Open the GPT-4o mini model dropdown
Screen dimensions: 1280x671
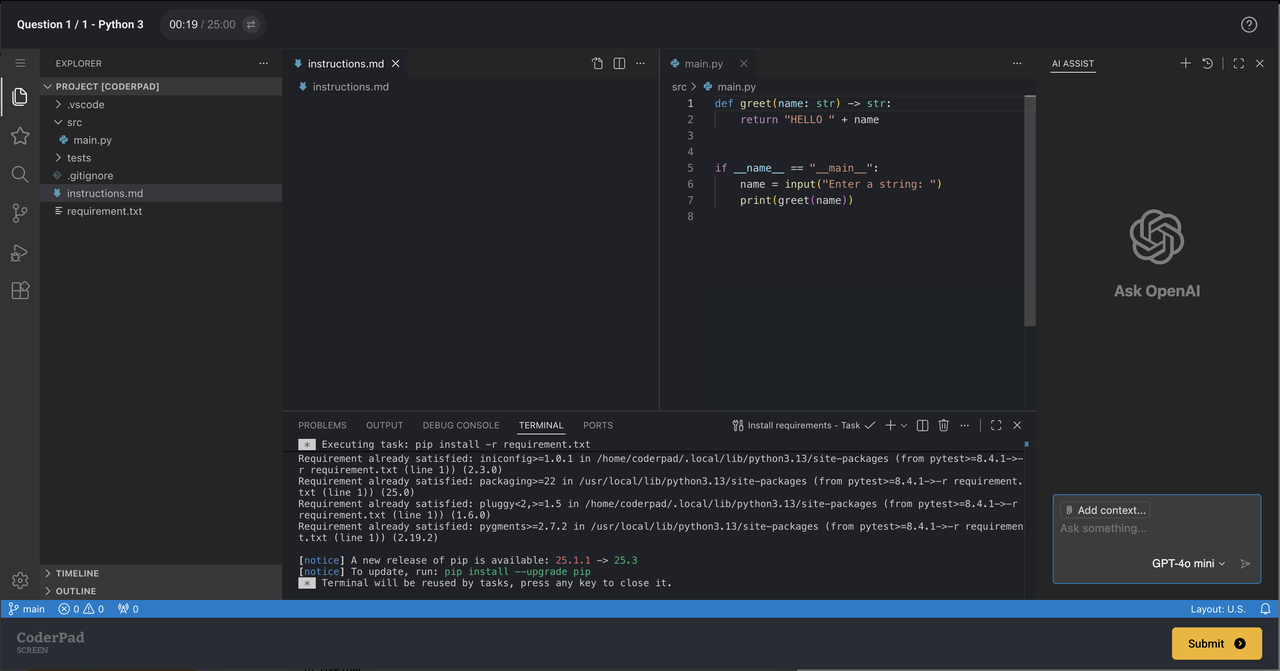[x=1188, y=563]
